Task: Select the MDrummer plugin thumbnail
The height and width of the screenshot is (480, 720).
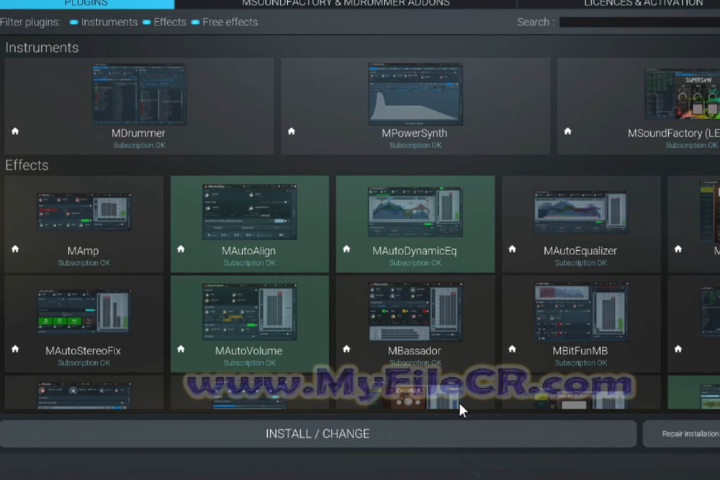Action: (x=139, y=95)
